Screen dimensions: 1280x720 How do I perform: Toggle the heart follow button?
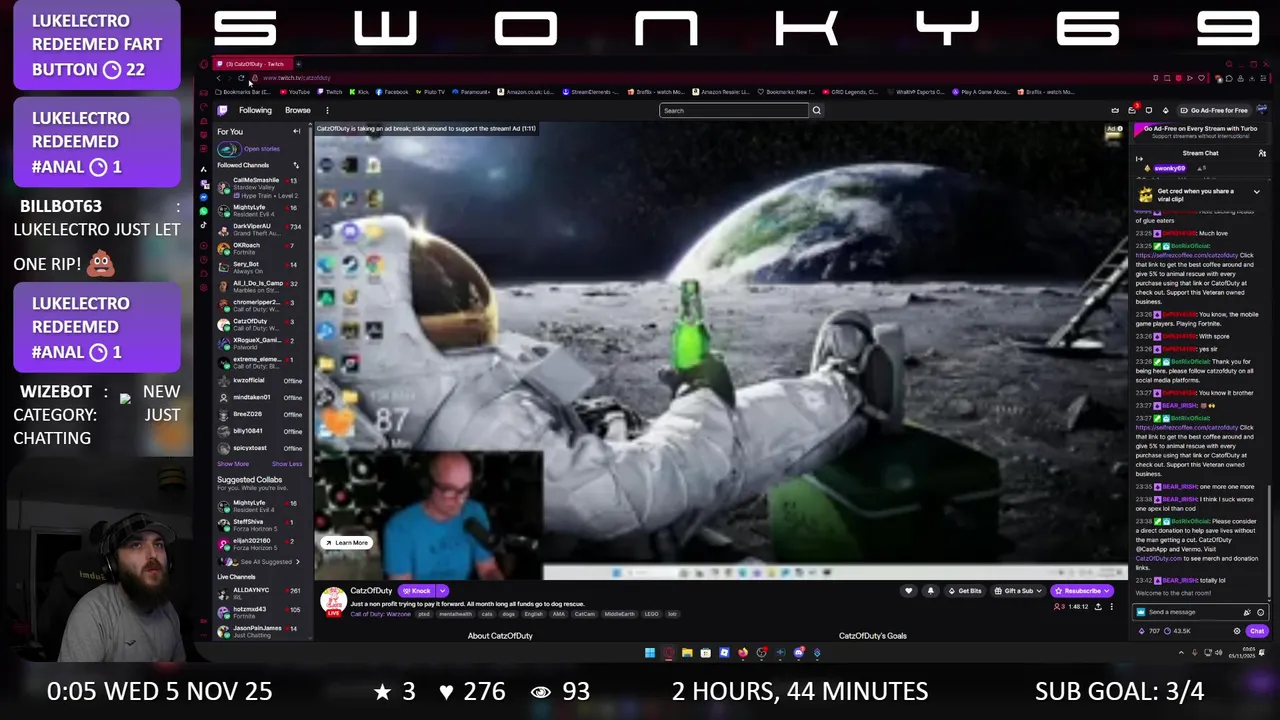pyautogui.click(x=908, y=591)
